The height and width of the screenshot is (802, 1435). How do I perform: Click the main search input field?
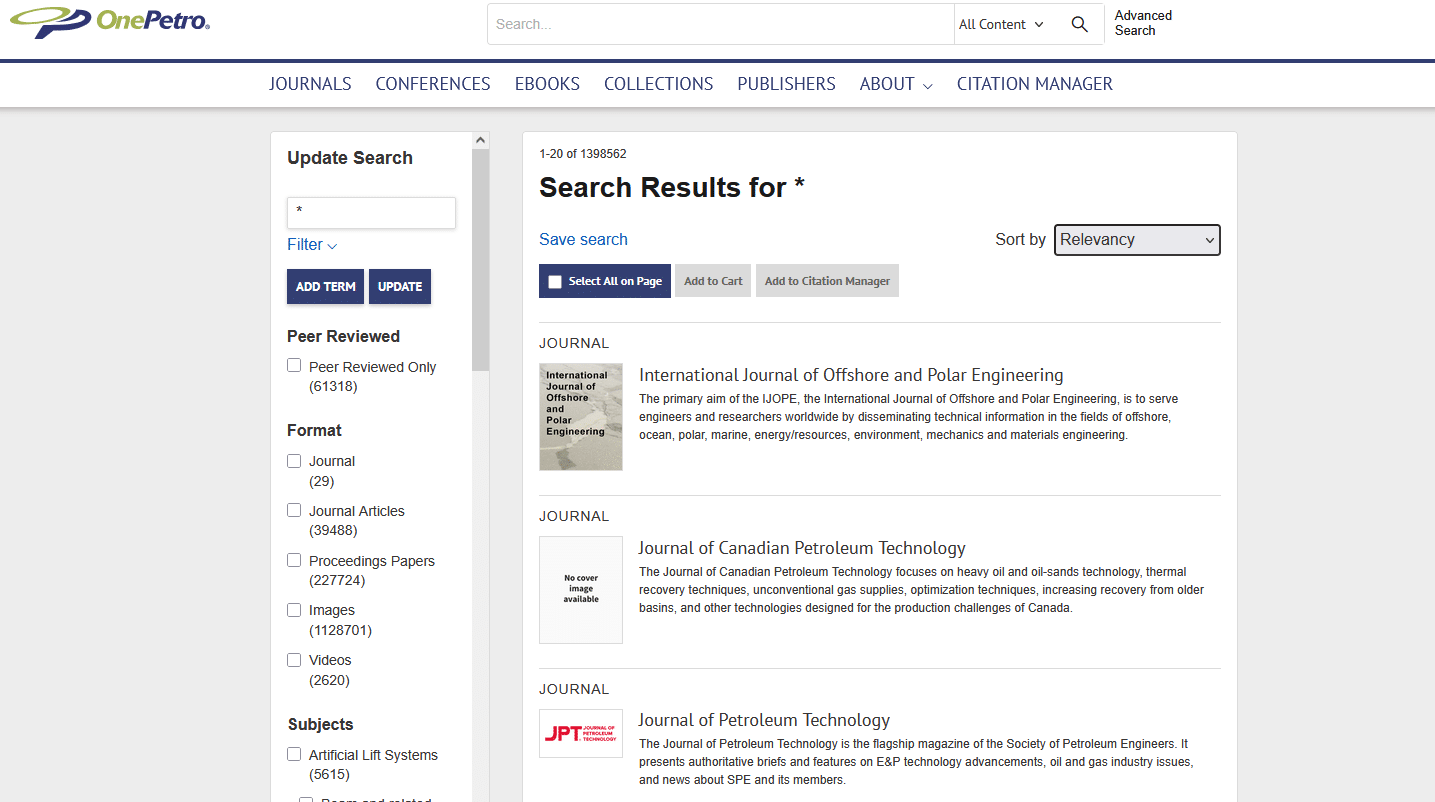720,25
